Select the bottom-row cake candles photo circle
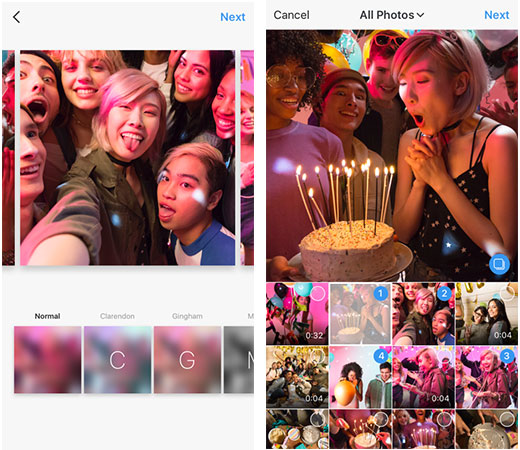Viewport: 520px width, 450px height. (381, 419)
